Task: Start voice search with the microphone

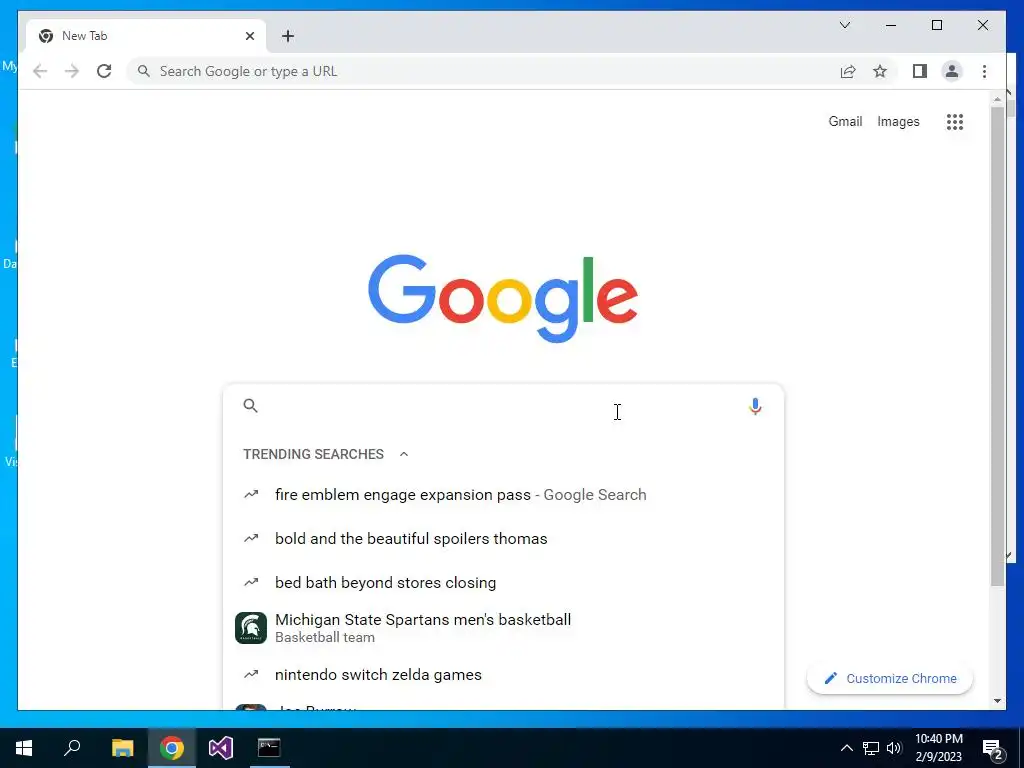Action: click(x=755, y=406)
